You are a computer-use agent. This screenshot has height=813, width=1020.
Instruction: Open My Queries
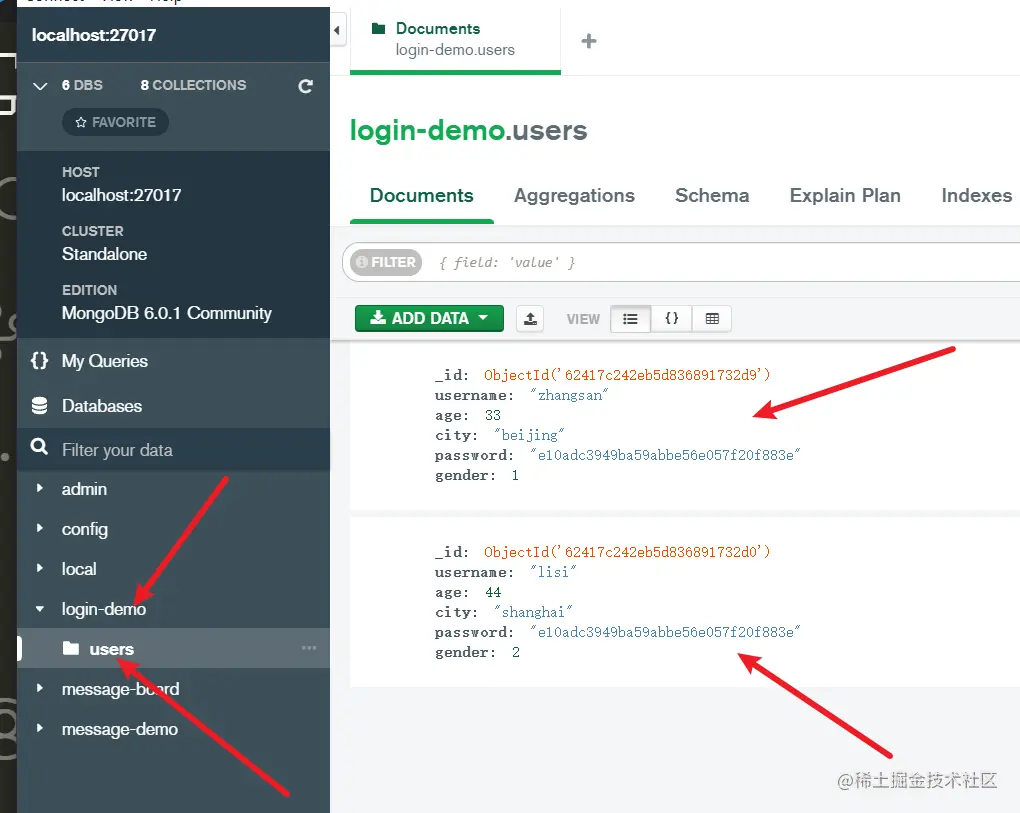pyautogui.click(x=105, y=361)
